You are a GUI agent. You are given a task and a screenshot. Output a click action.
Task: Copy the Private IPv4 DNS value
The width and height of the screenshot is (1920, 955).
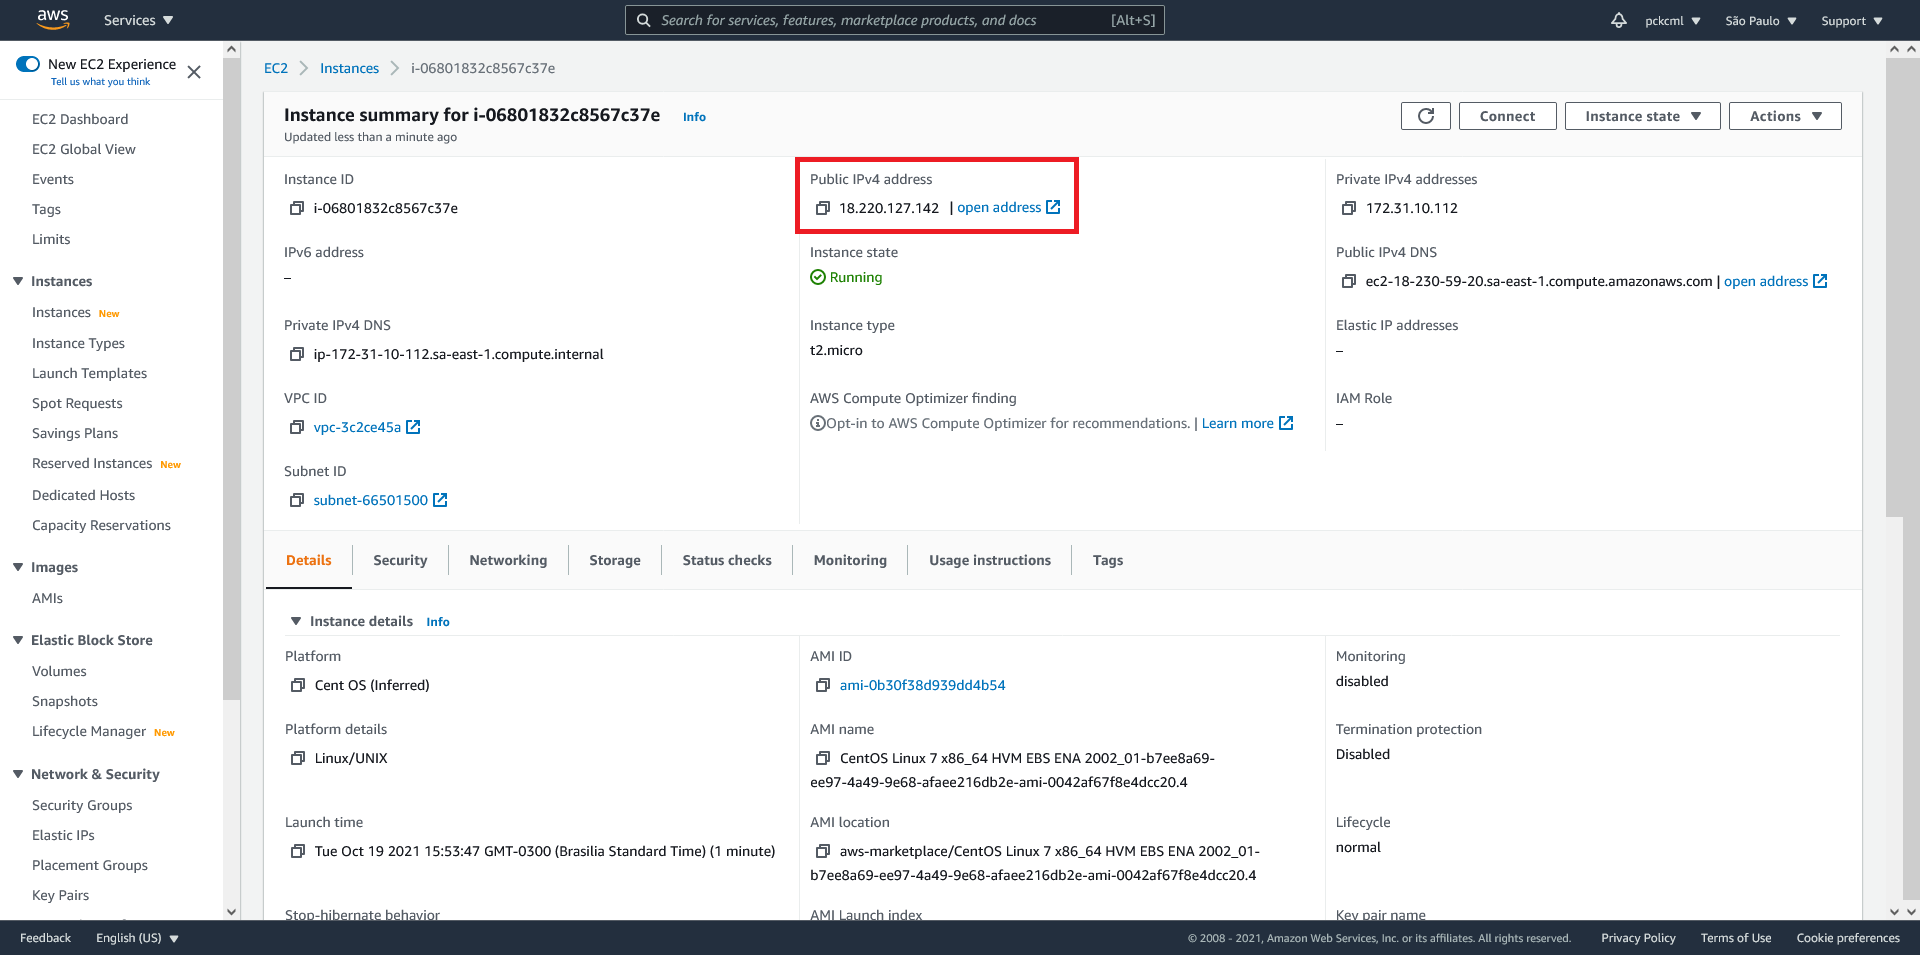pos(297,354)
